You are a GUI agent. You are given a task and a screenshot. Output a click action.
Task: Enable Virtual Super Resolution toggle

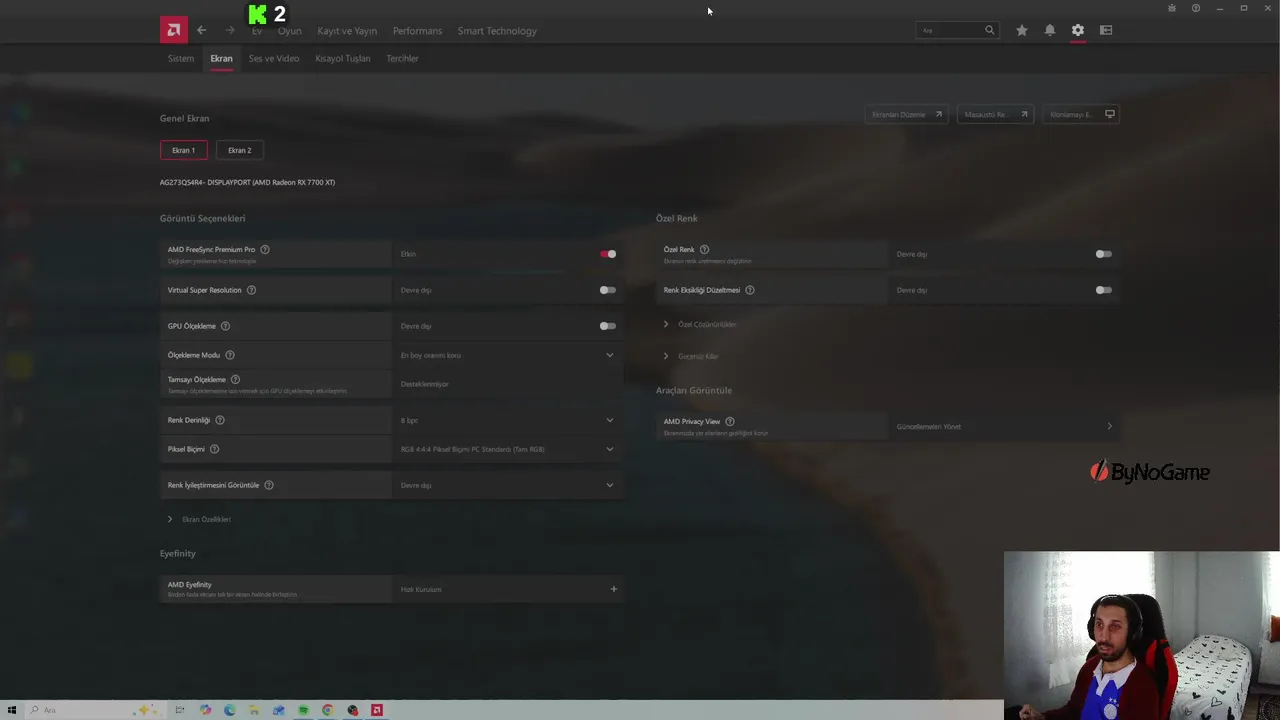coord(608,290)
